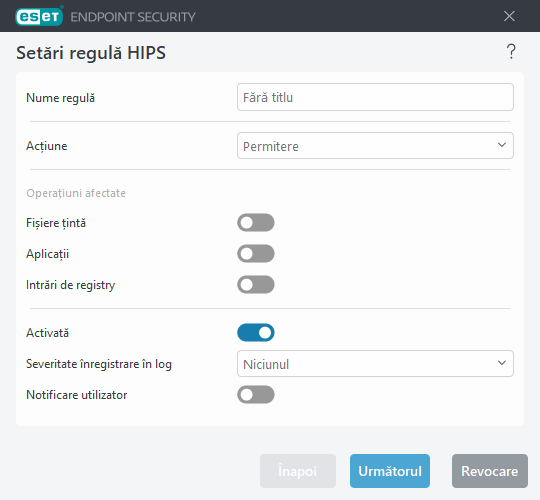Click the Operațiuni afectate section label
540x500 pixels.
click(x=76, y=193)
